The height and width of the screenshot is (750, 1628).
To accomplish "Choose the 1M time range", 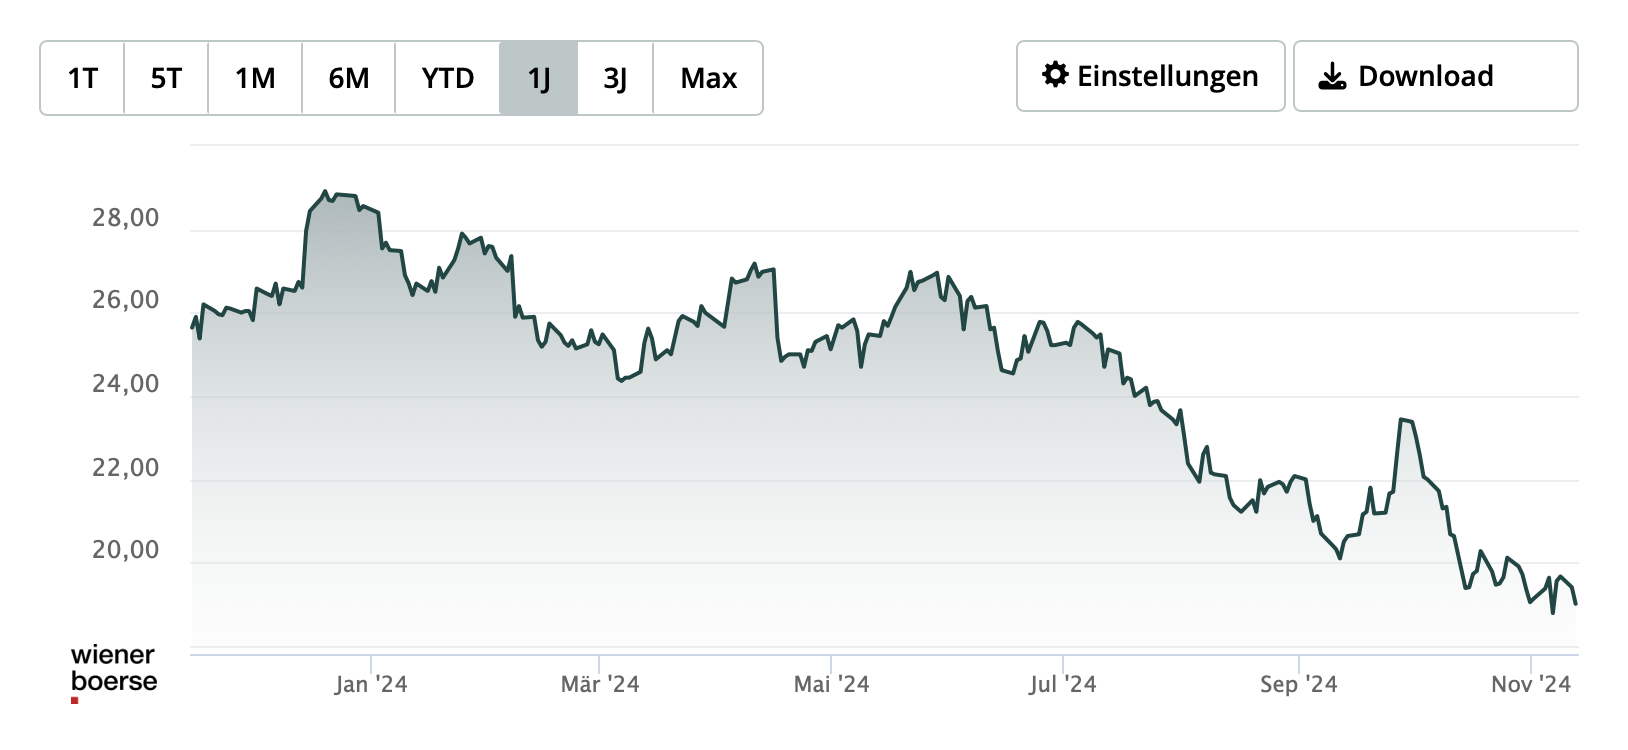I will (x=255, y=78).
